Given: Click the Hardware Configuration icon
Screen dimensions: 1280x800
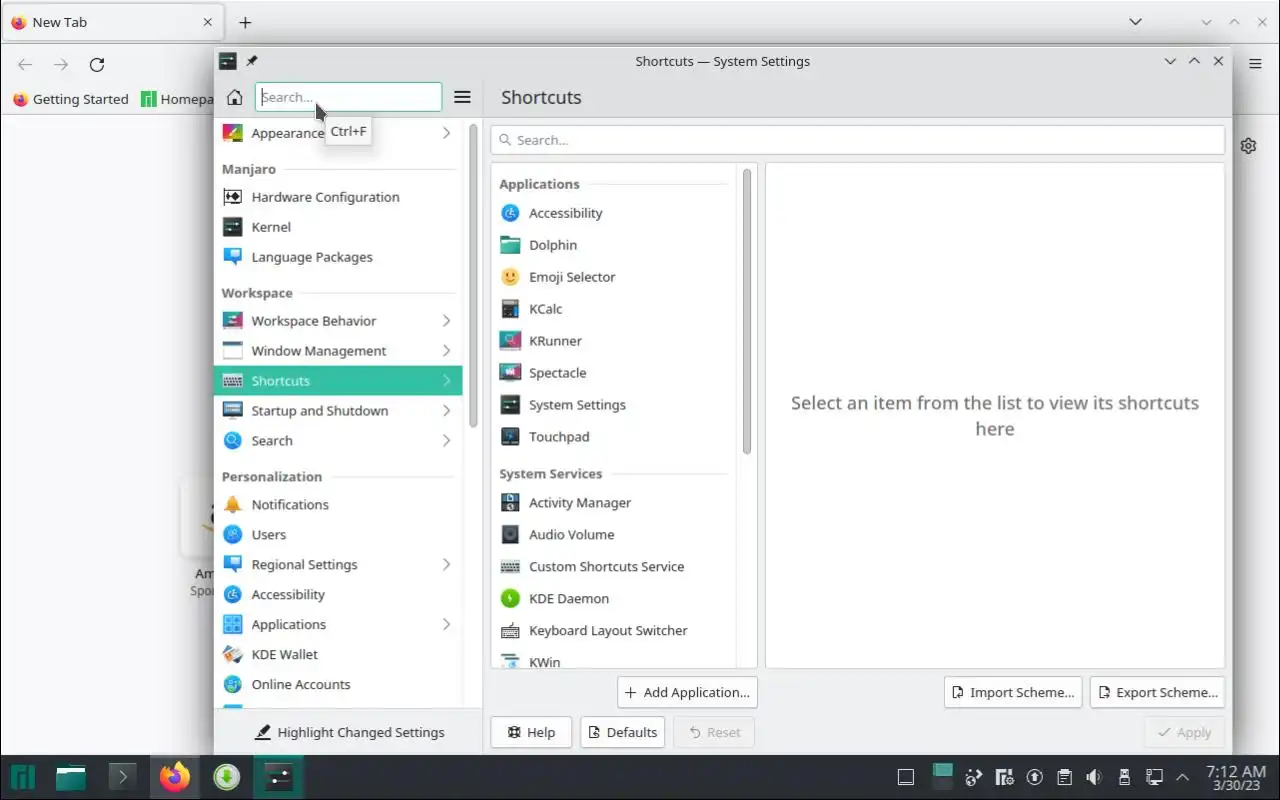Looking at the screenshot, I should (x=232, y=197).
